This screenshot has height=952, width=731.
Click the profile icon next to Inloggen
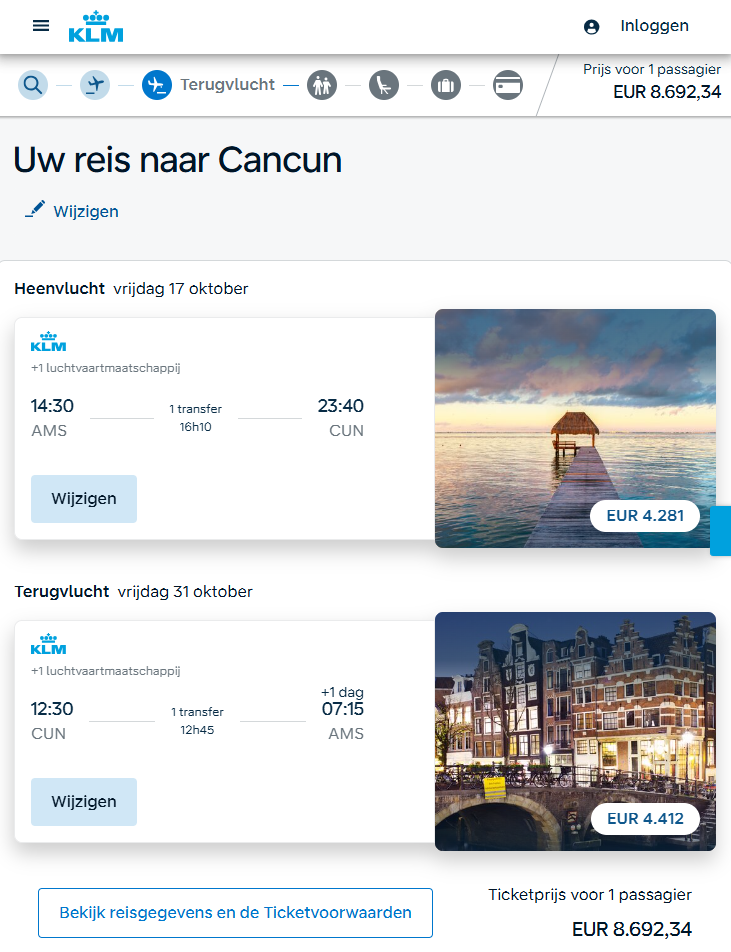coord(591,27)
